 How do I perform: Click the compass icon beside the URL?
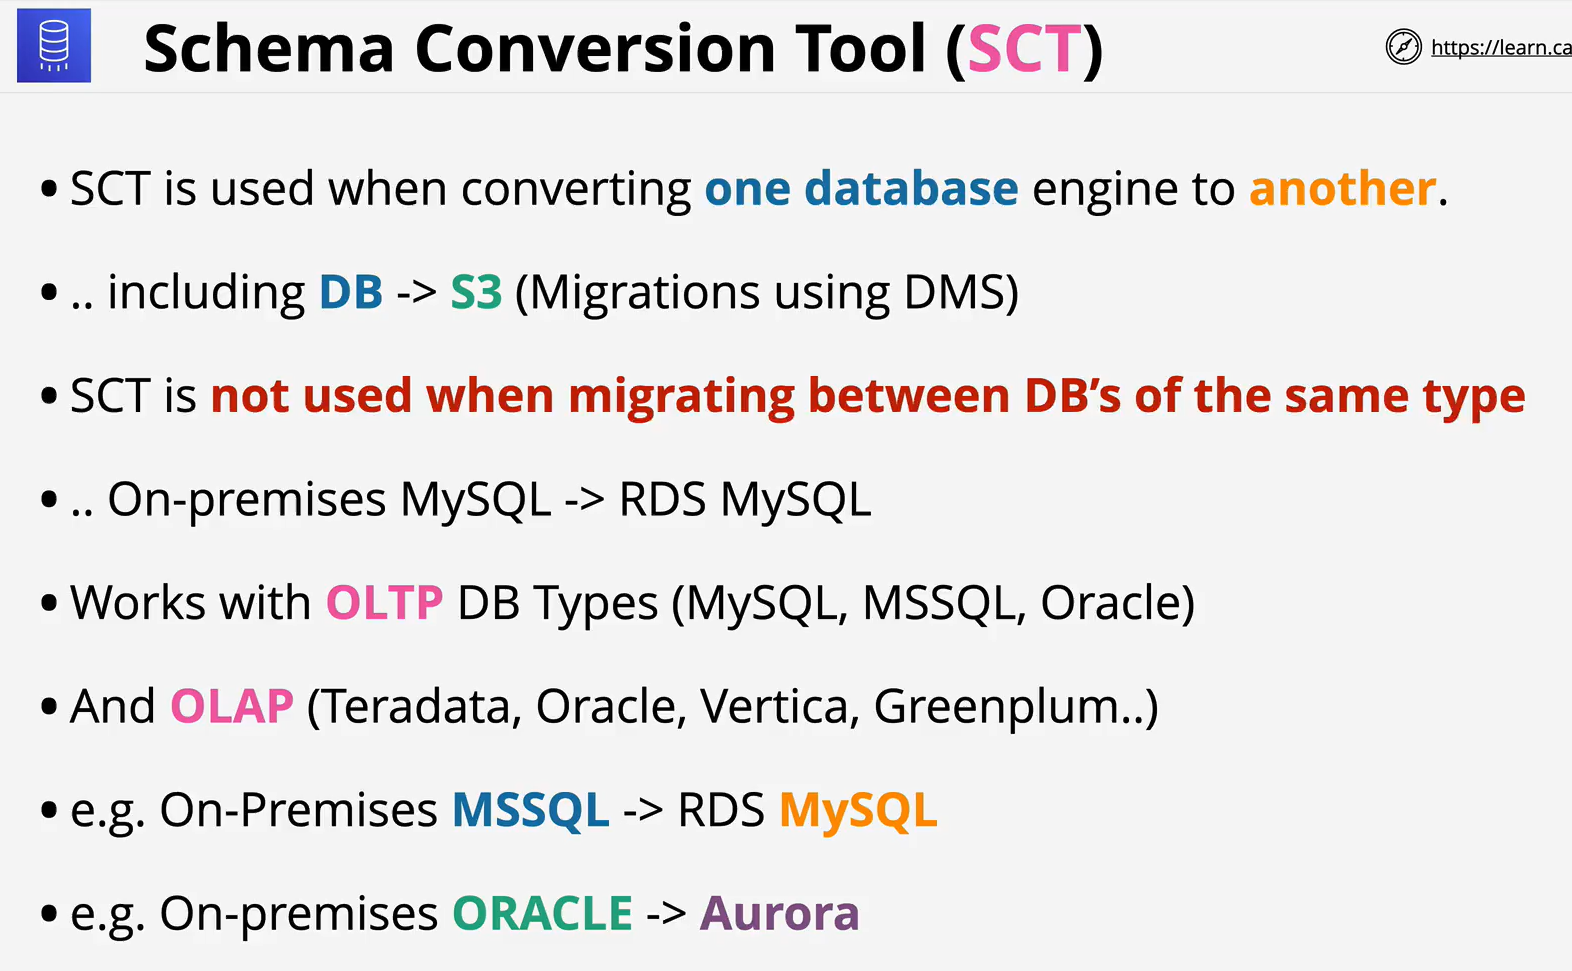point(1403,47)
